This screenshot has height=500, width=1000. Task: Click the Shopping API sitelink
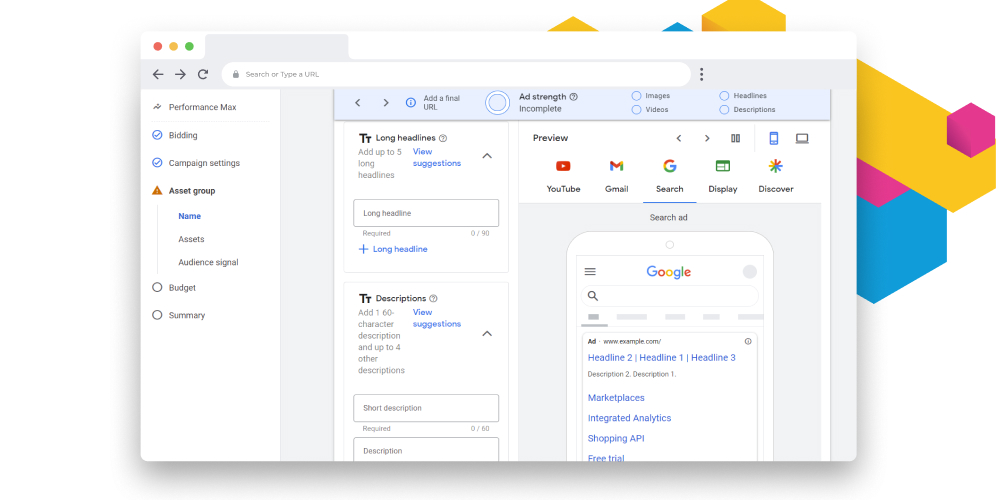[x=616, y=439]
